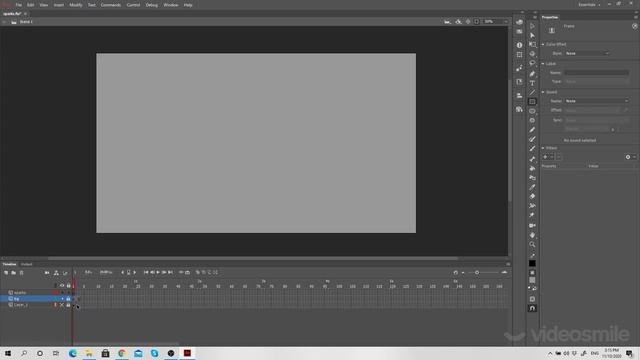Toggle visibility of all timeline layers
This screenshot has width=640, height=360.
click(x=62, y=286)
